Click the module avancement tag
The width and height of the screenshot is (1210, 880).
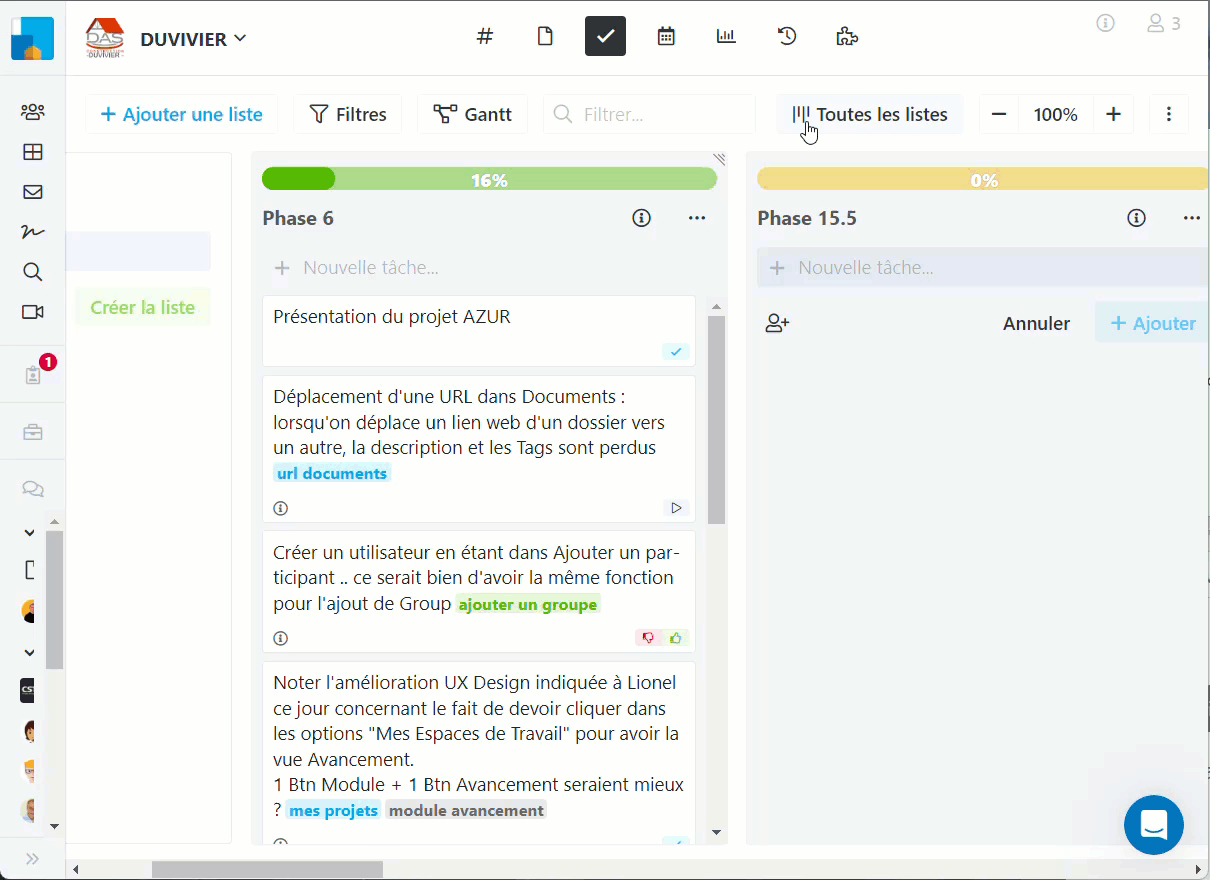click(466, 810)
